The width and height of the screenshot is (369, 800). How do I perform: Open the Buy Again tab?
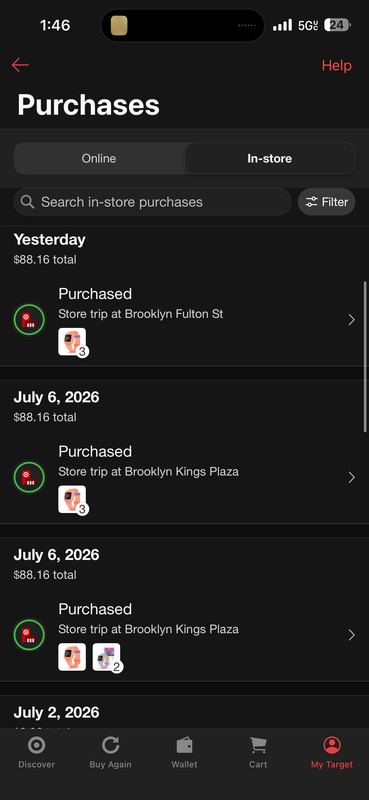pyautogui.click(x=110, y=753)
